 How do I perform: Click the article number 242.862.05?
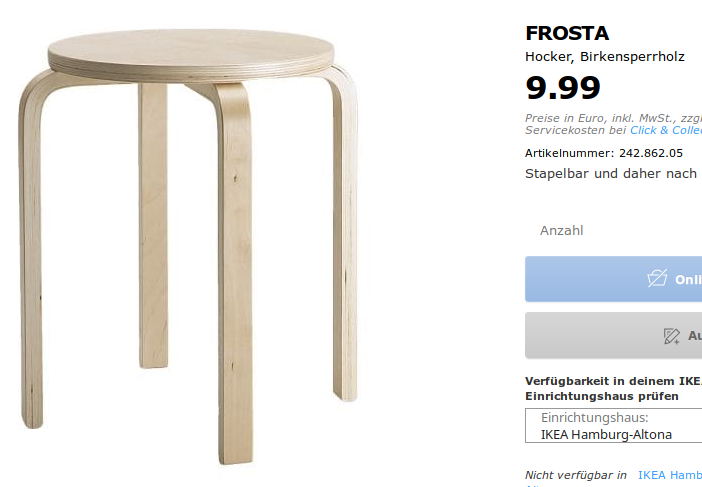coord(651,153)
